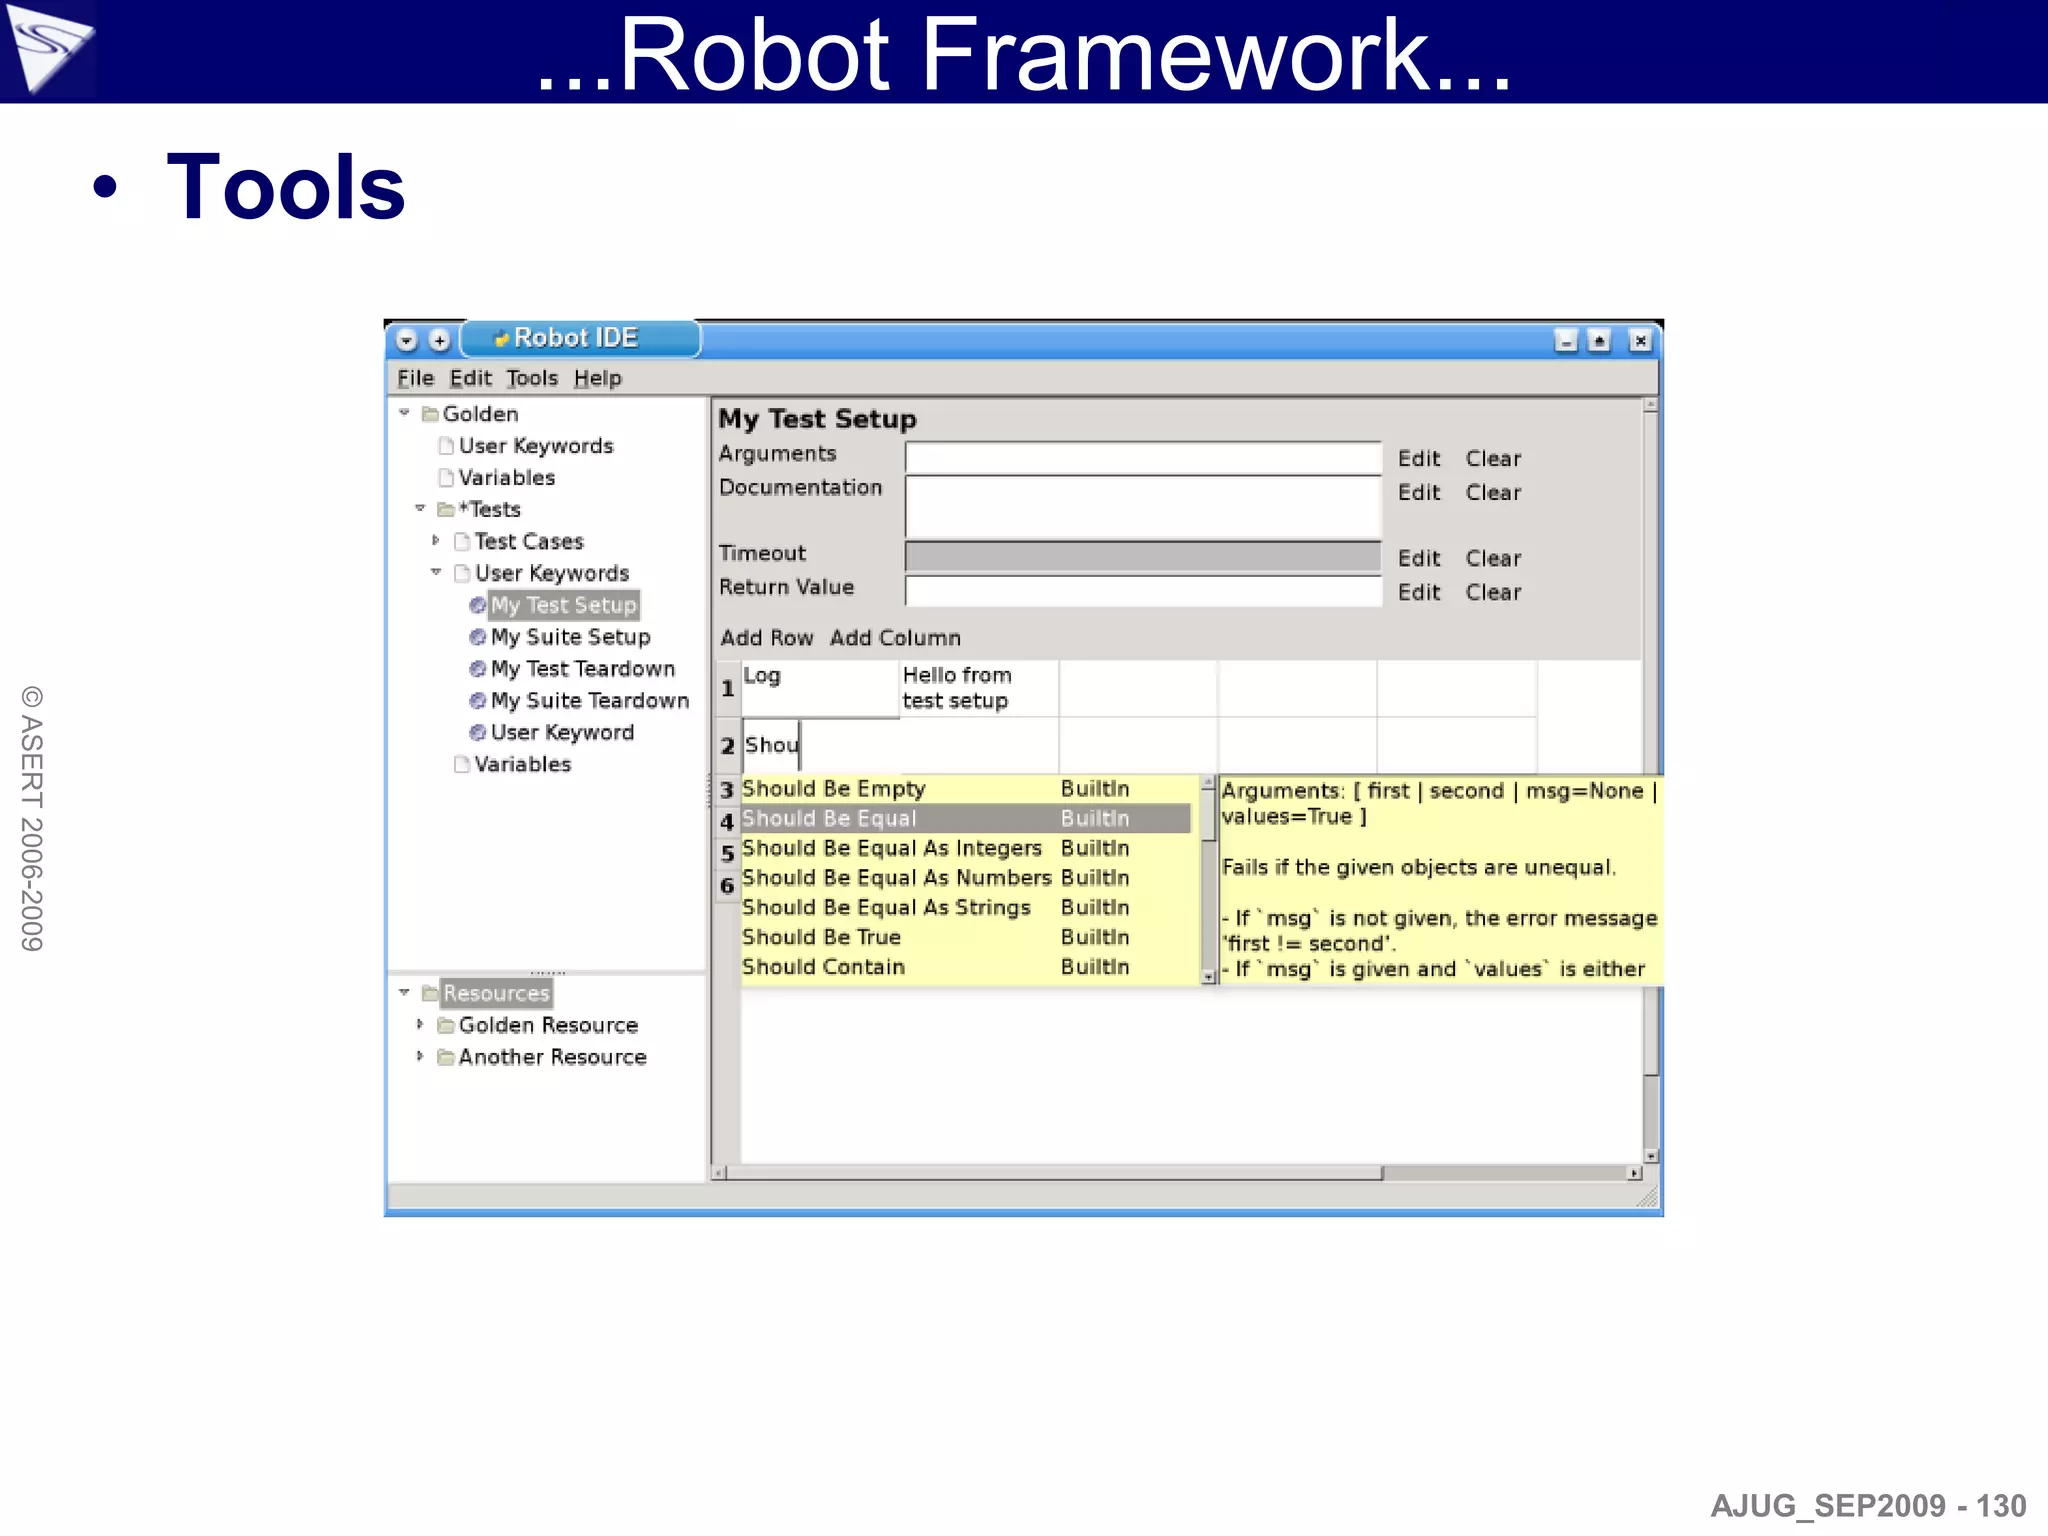Choose Should Be Equal As Numbers
This screenshot has height=1536, width=2048.
click(x=966, y=878)
